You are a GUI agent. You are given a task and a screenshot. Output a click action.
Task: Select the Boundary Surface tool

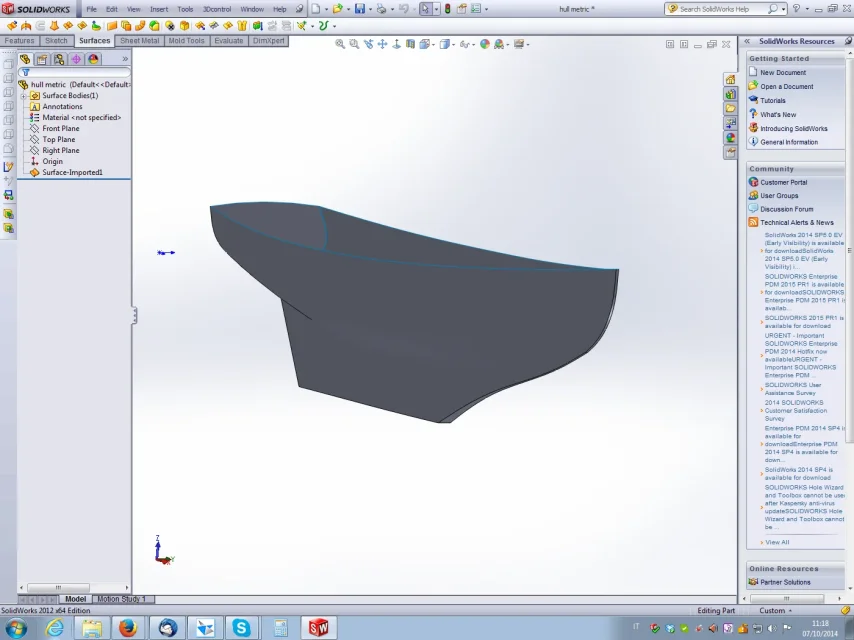[x=68, y=26]
